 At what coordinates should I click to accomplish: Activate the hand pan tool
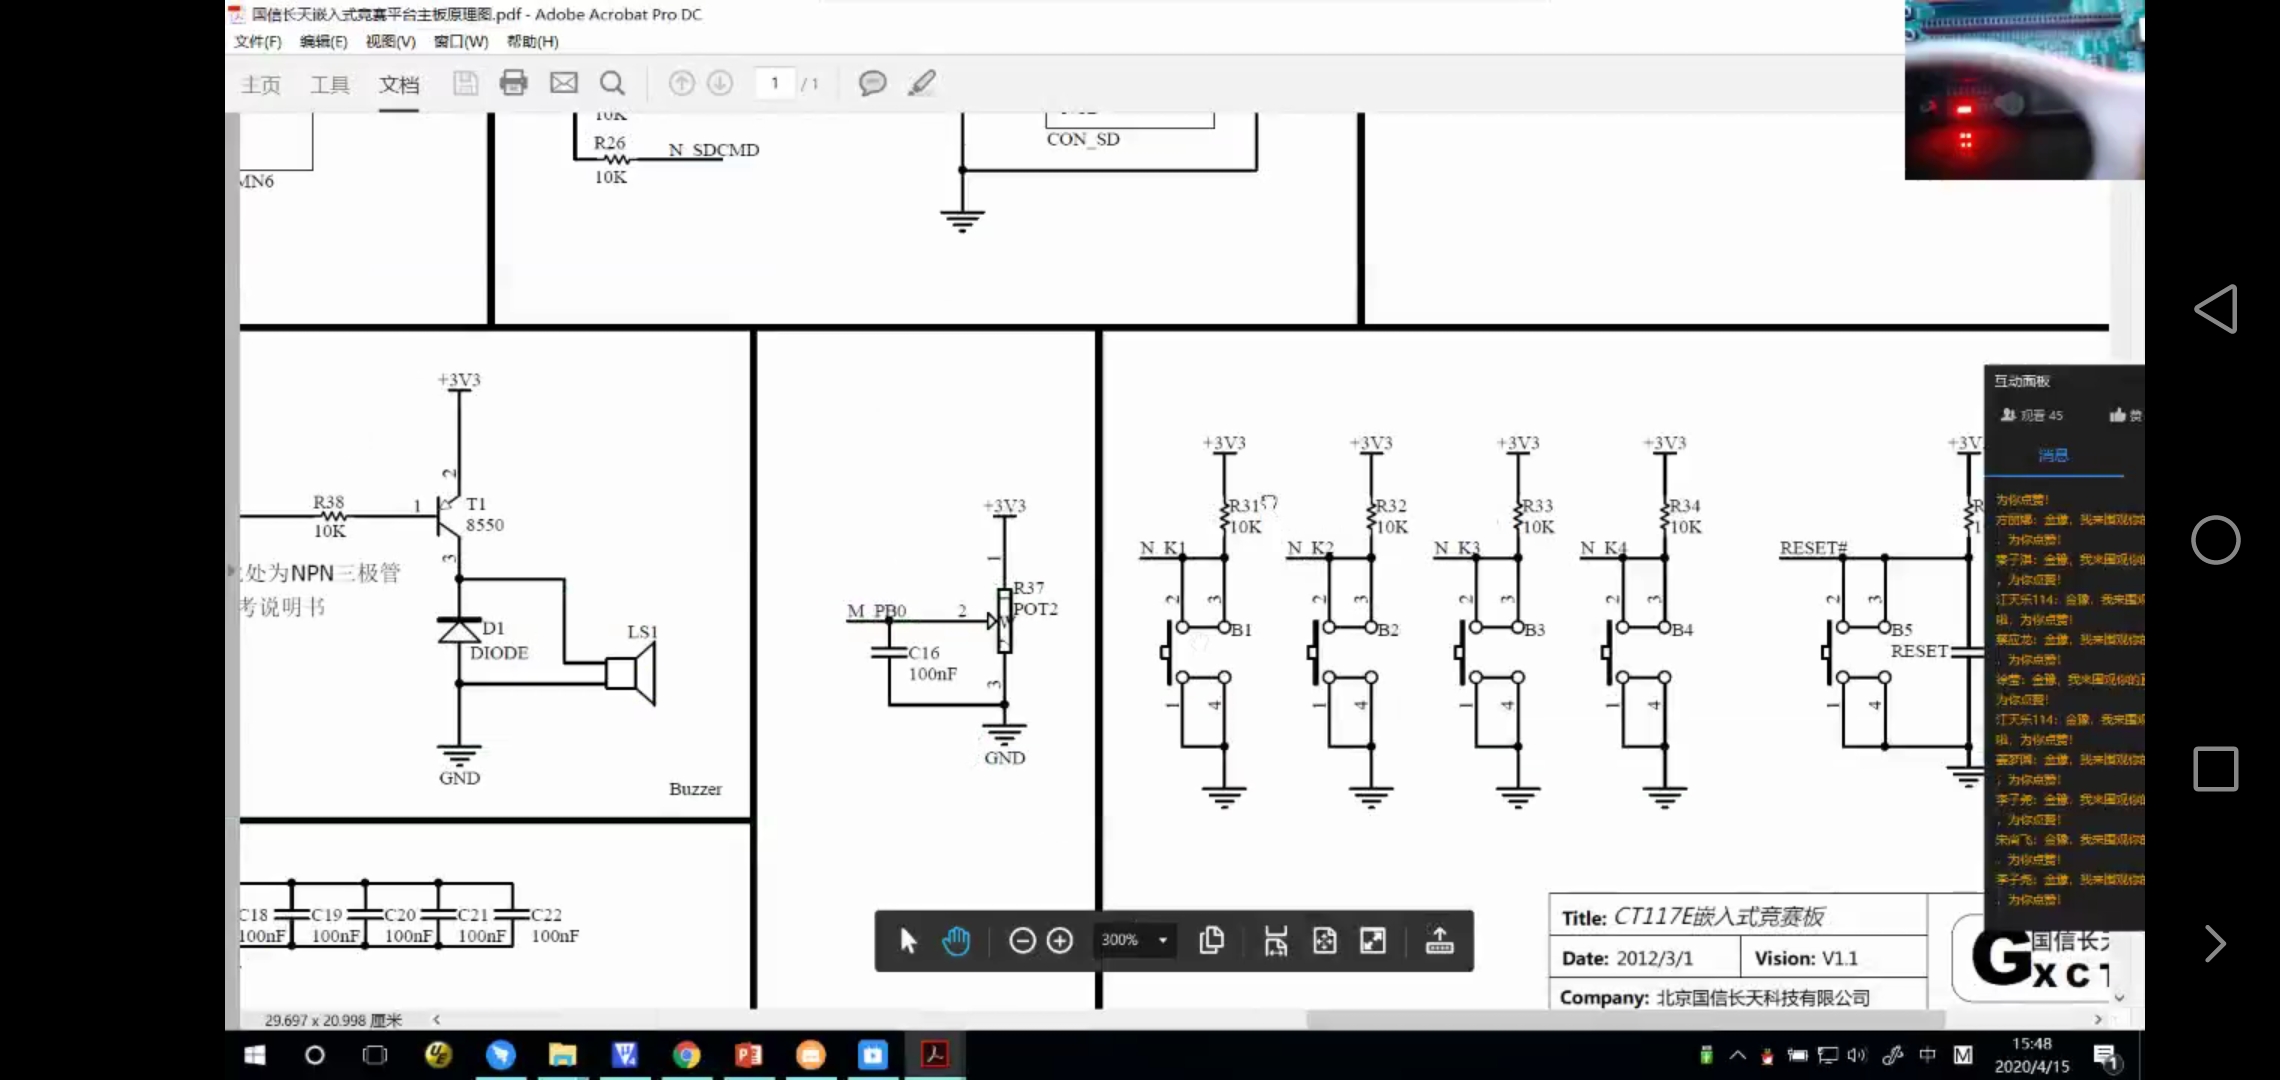[956, 940]
